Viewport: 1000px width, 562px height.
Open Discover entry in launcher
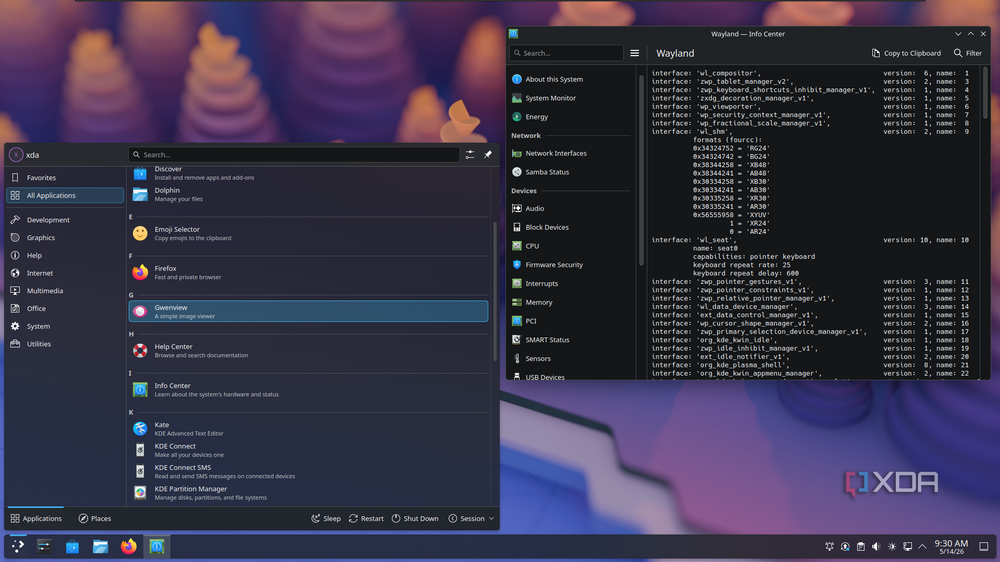[308, 173]
